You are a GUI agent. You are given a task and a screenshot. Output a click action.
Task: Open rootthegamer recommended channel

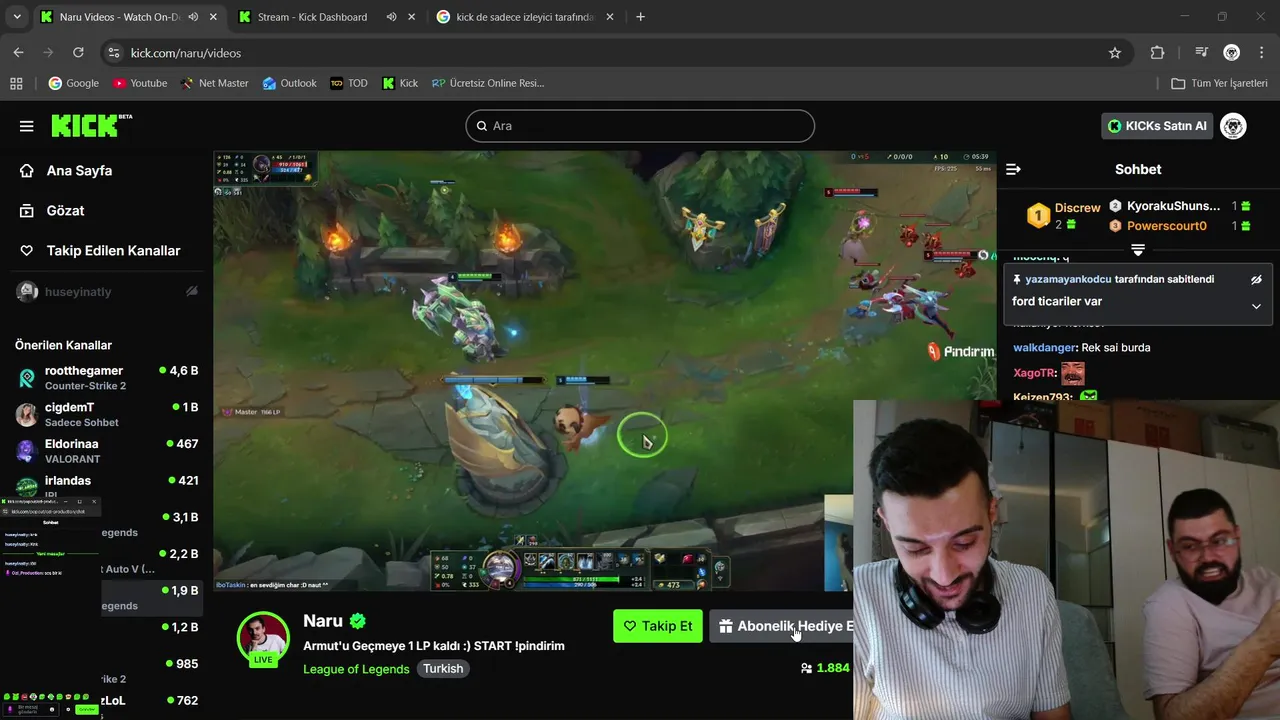106,377
